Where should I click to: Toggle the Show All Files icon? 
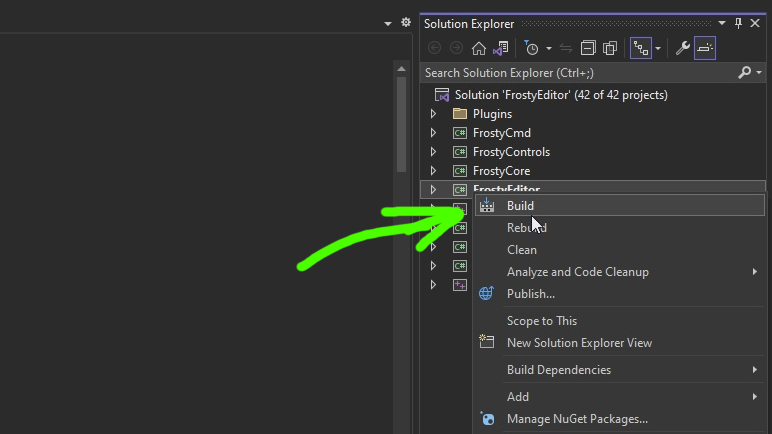click(x=610, y=48)
